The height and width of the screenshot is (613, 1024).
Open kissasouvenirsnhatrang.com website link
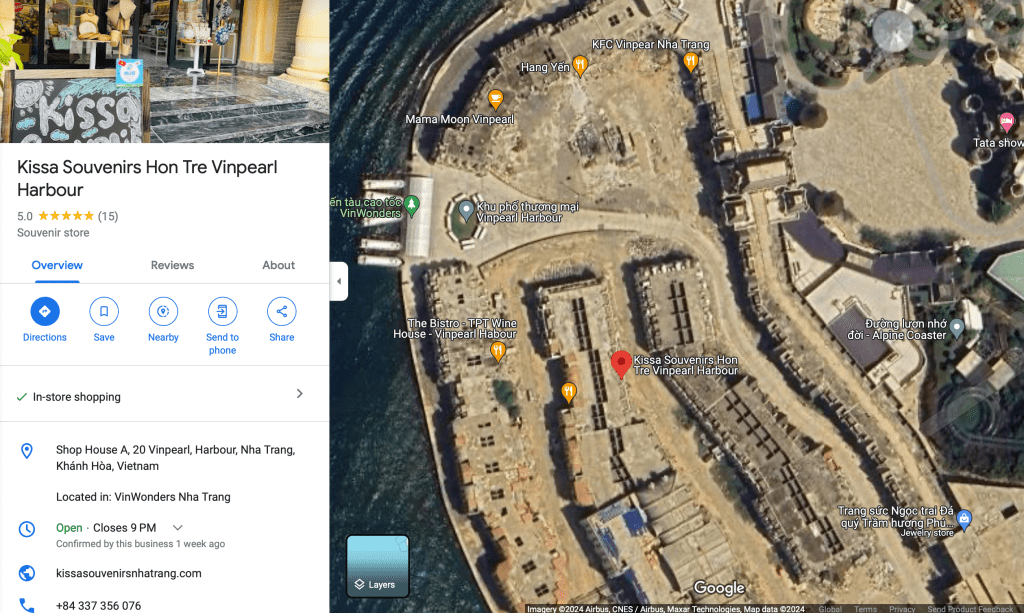pos(128,573)
